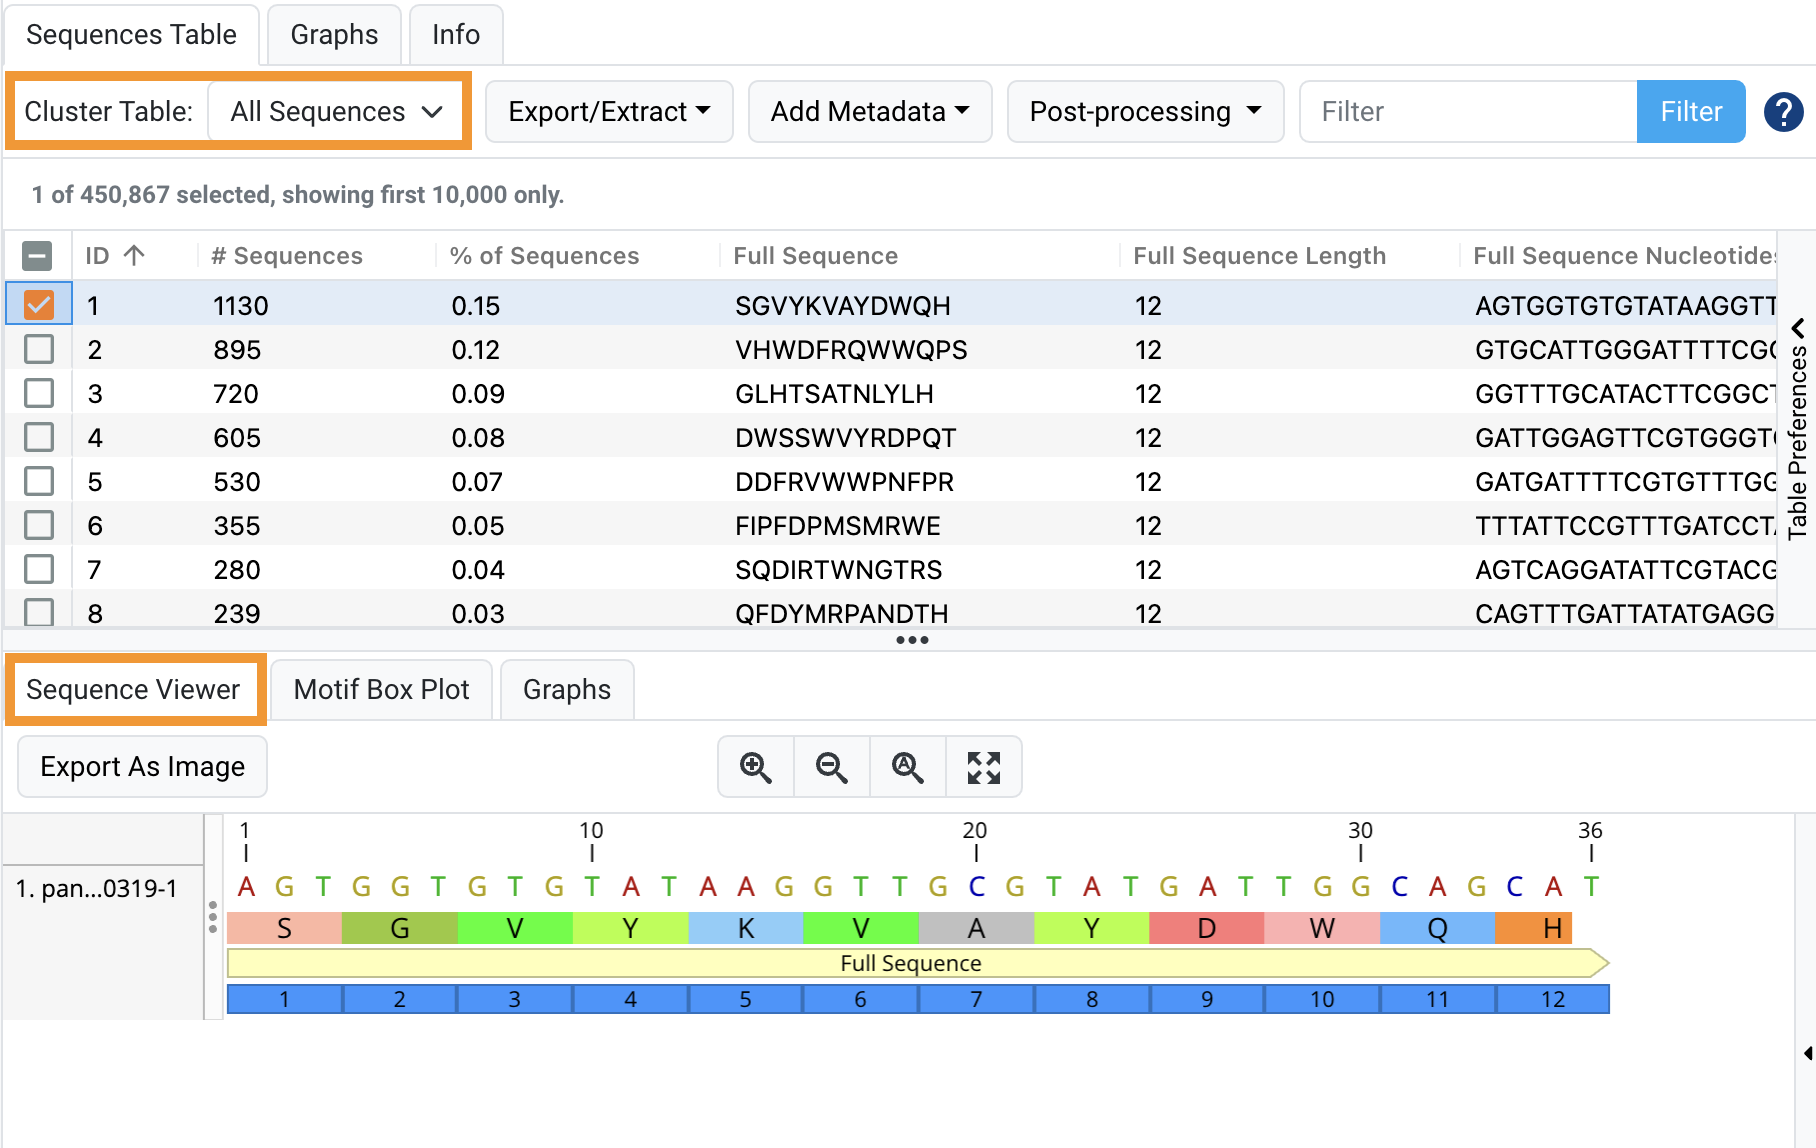
Task: Zoom in on the sequence viewer
Action: pyautogui.click(x=756, y=768)
